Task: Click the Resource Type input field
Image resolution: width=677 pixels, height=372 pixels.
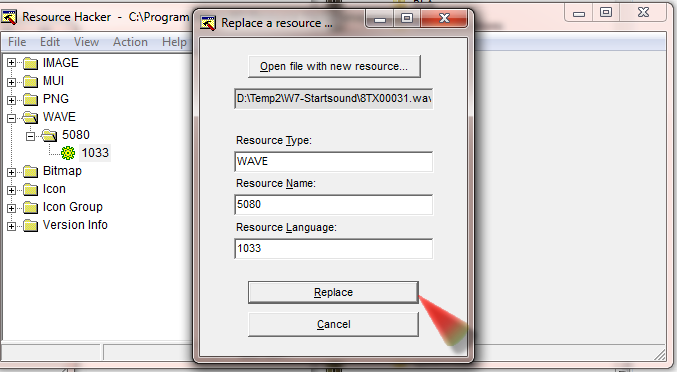Action: (x=333, y=161)
